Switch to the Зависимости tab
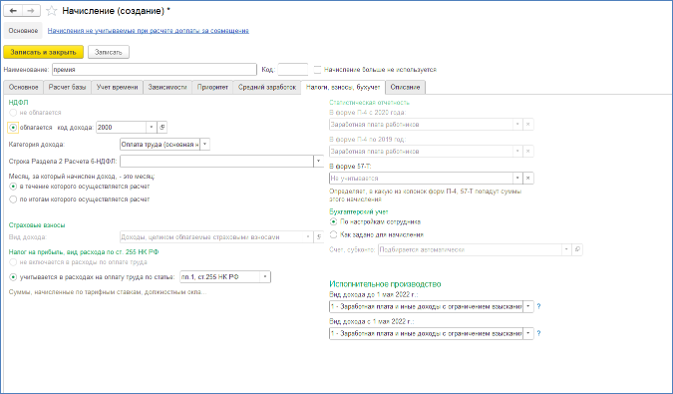This screenshot has width=673, height=394. [167, 87]
